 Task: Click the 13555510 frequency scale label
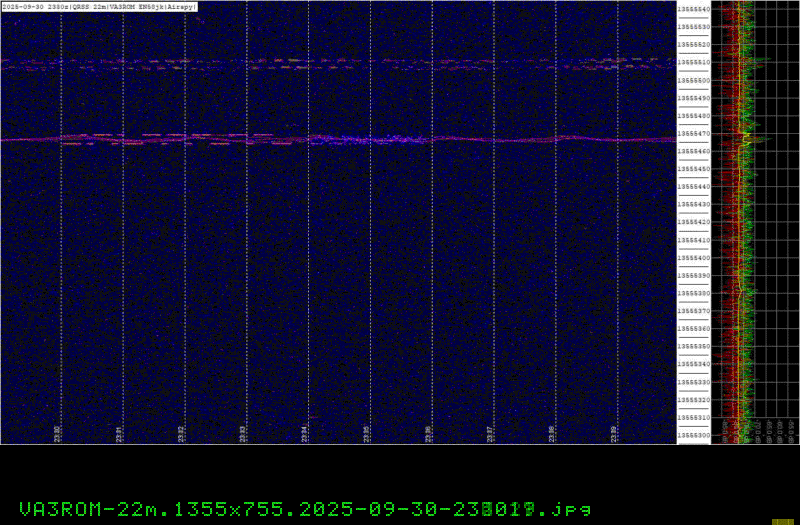tap(694, 62)
